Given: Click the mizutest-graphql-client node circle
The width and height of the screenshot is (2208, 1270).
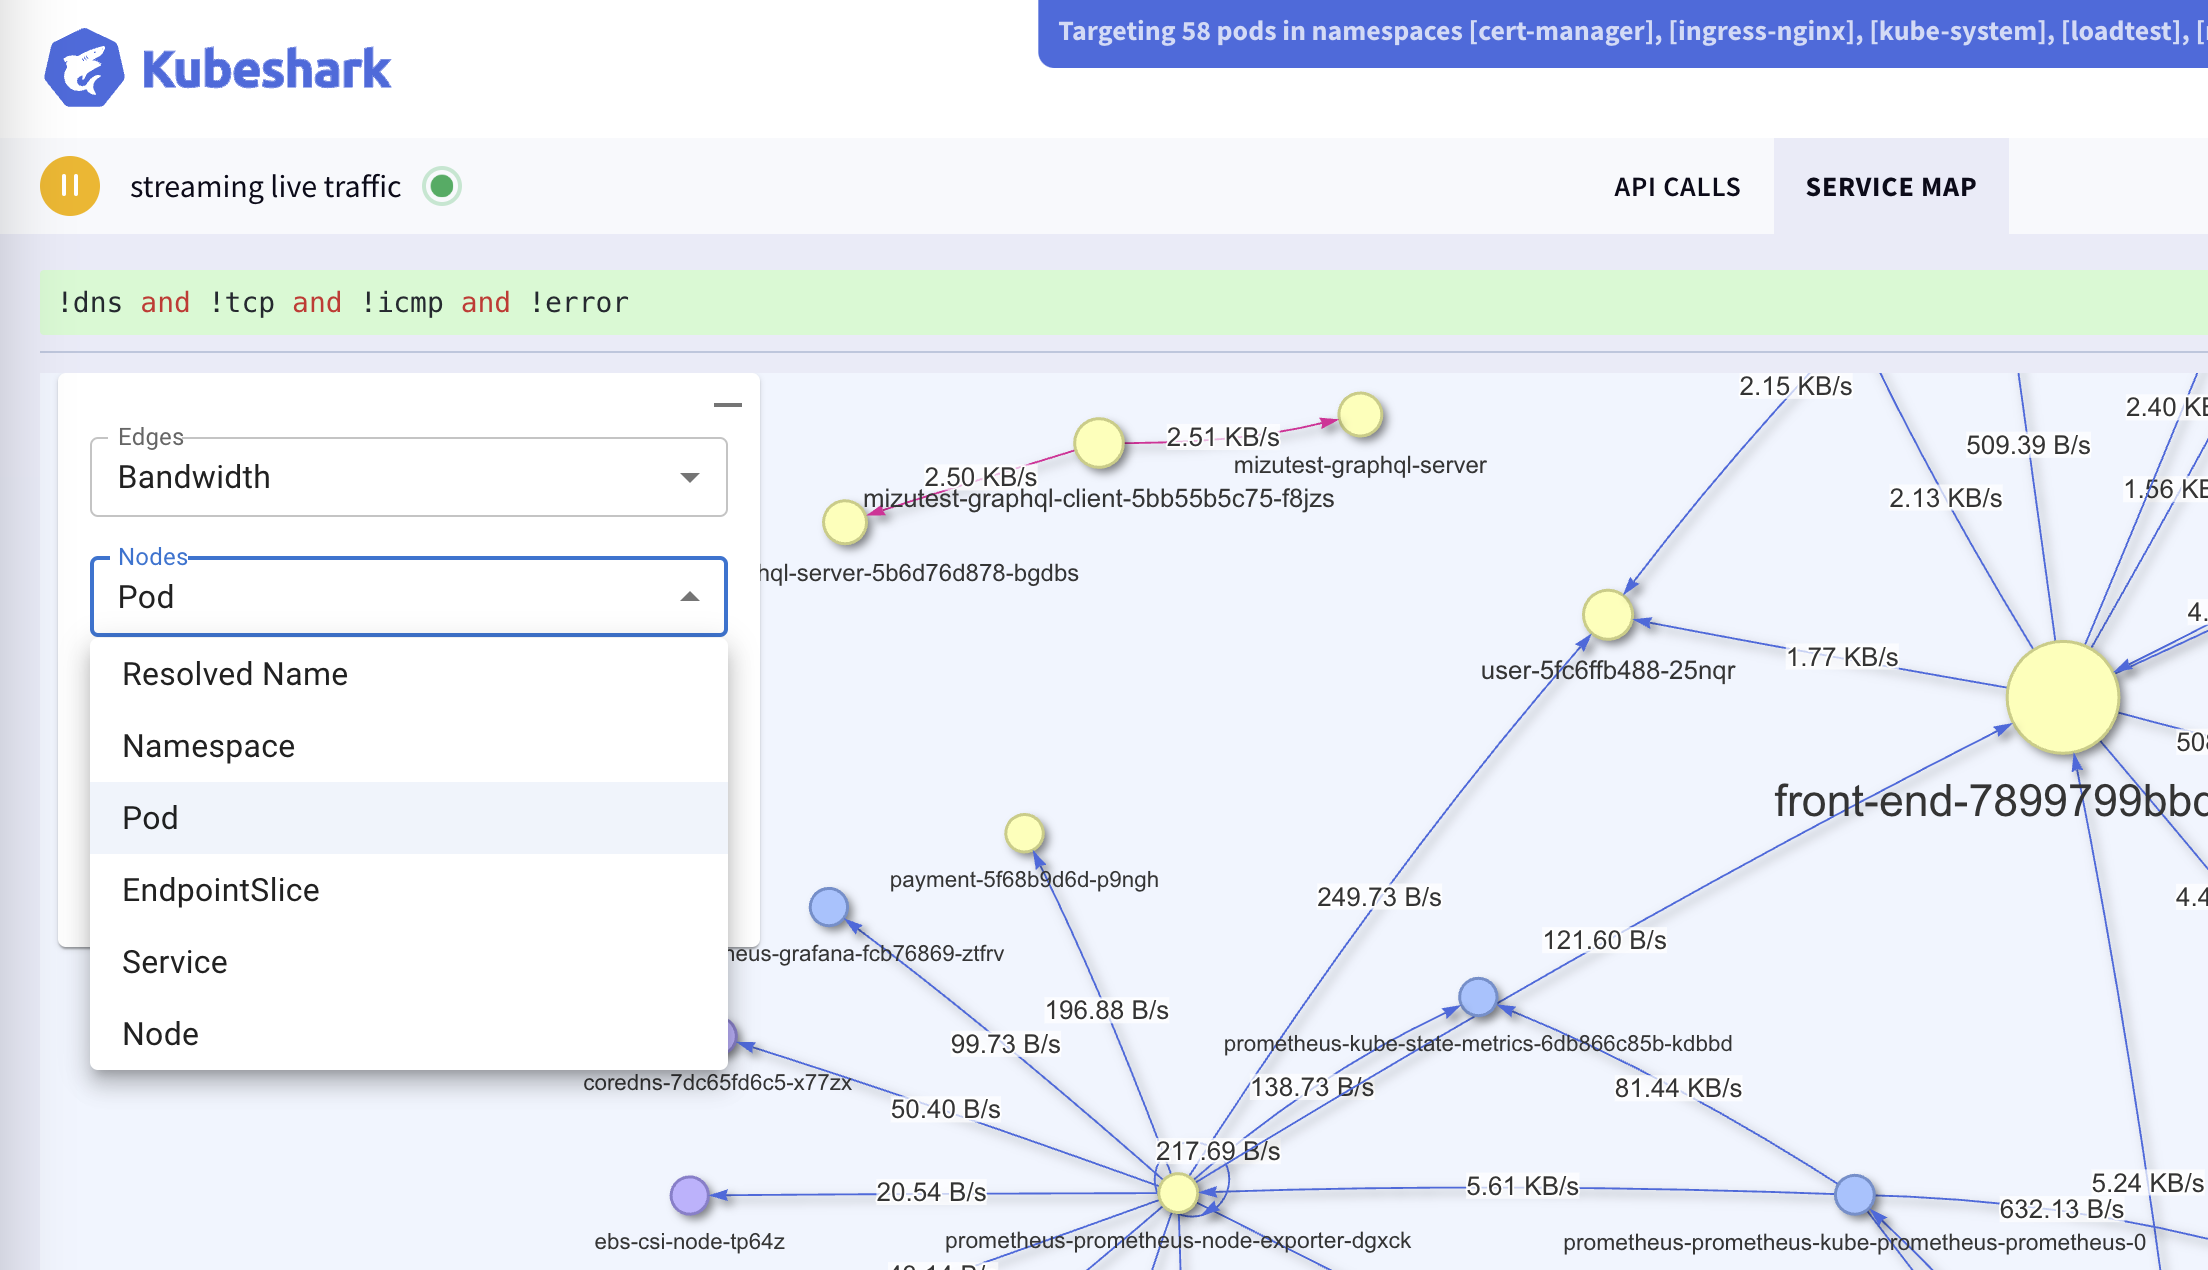Looking at the screenshot, I should (1099, 443).
